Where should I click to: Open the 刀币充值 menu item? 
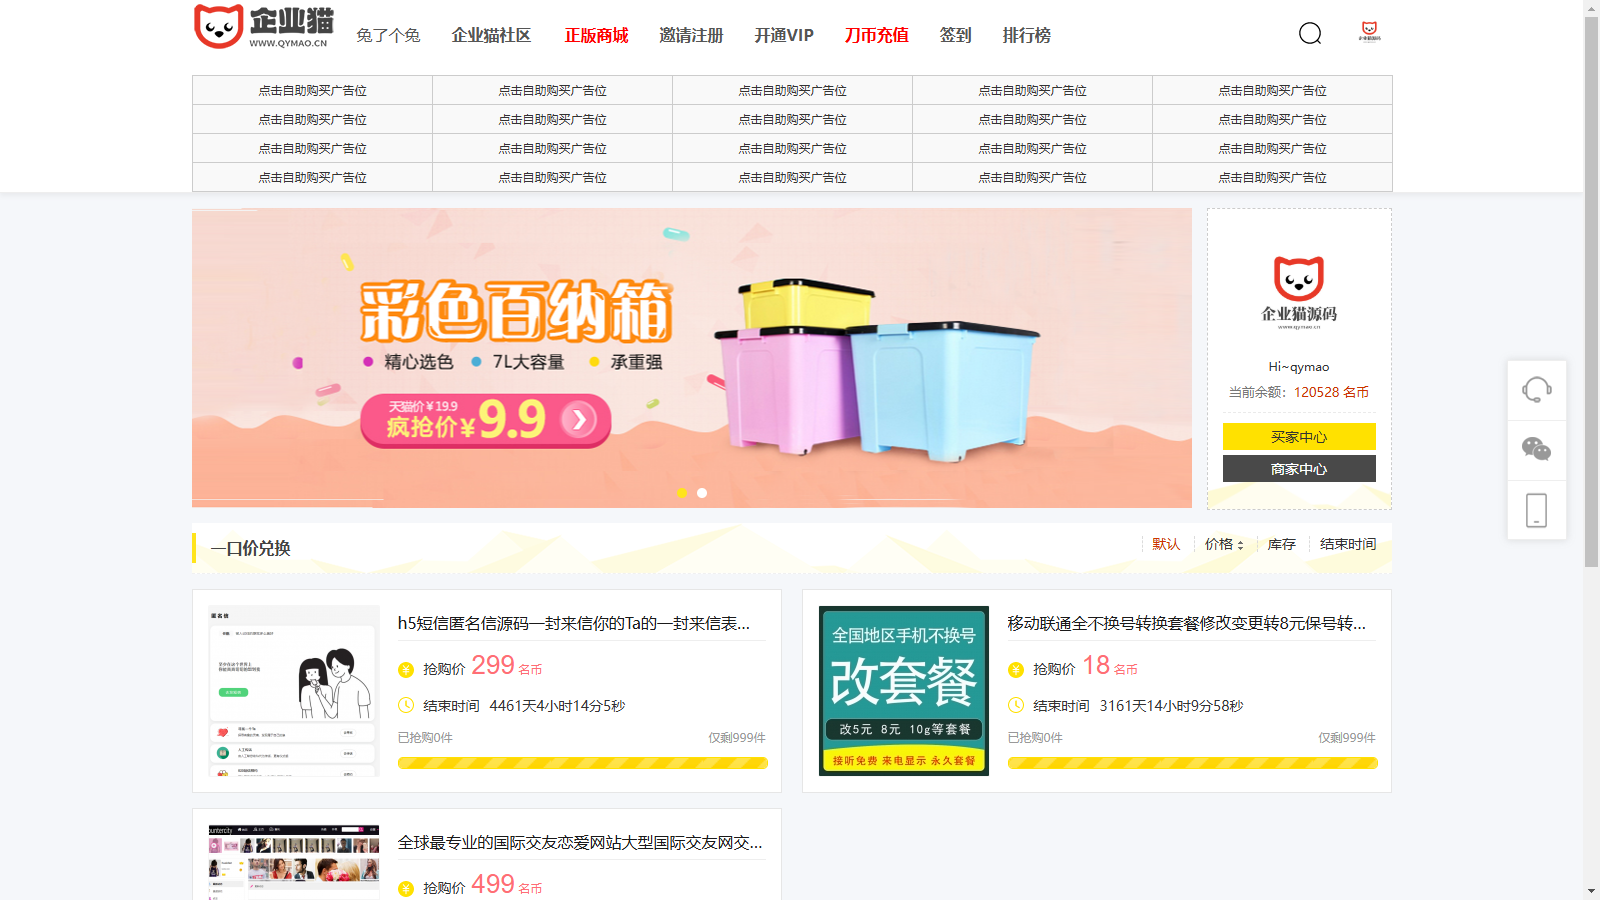pos(875,35)
